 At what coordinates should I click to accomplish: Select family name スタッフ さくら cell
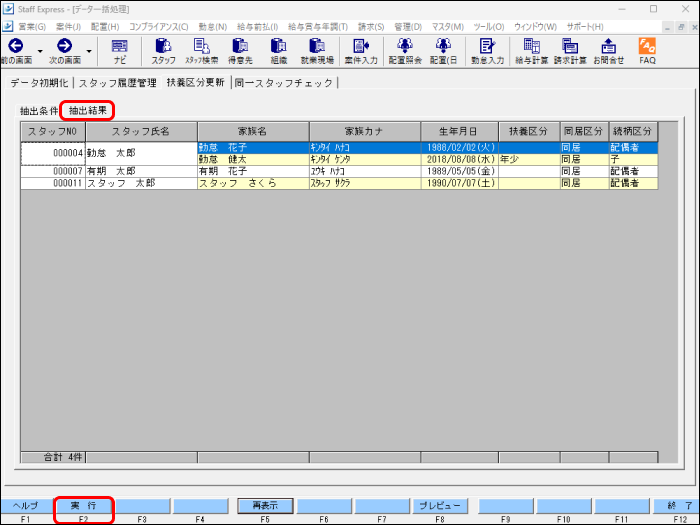[x=253, y=183]
